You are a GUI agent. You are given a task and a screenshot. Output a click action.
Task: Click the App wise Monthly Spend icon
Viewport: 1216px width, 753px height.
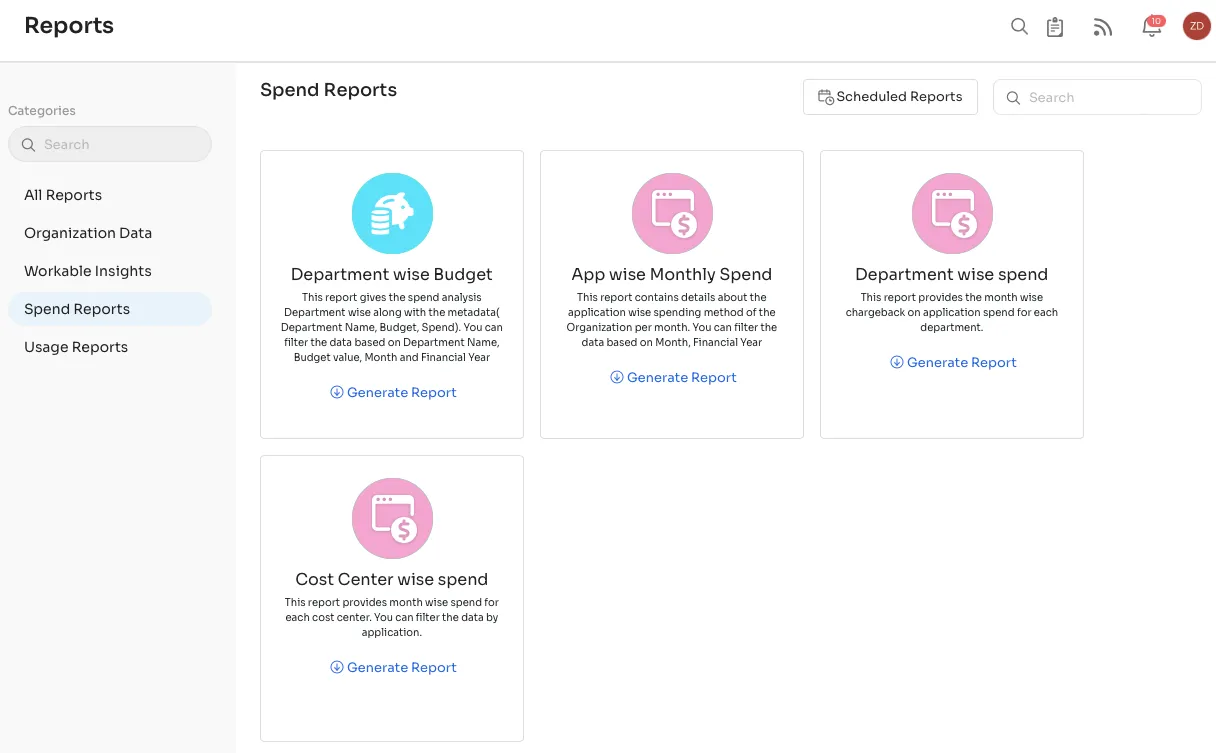tap(672, 213)
